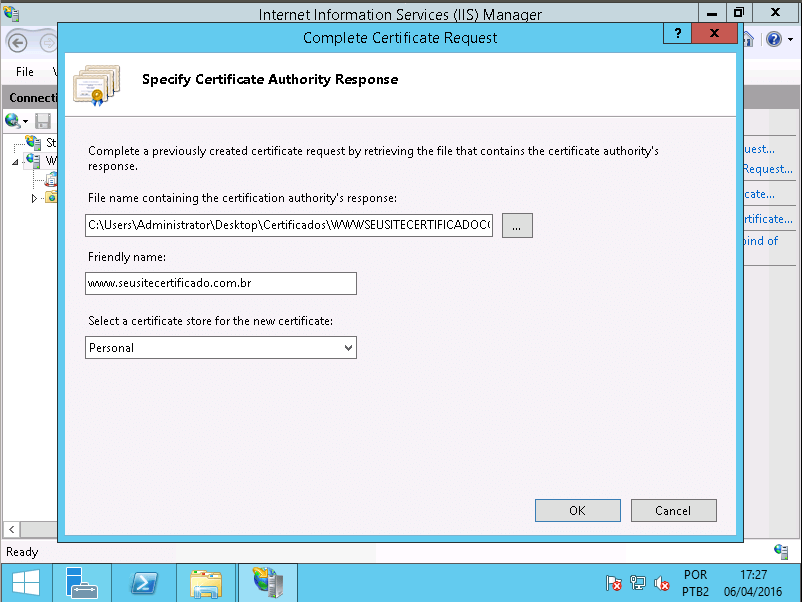Click the 'rtificate...' action link in Actions pane
Image resolution: width=802 pixels, height=602 pixels.
[x=768, y=219]
